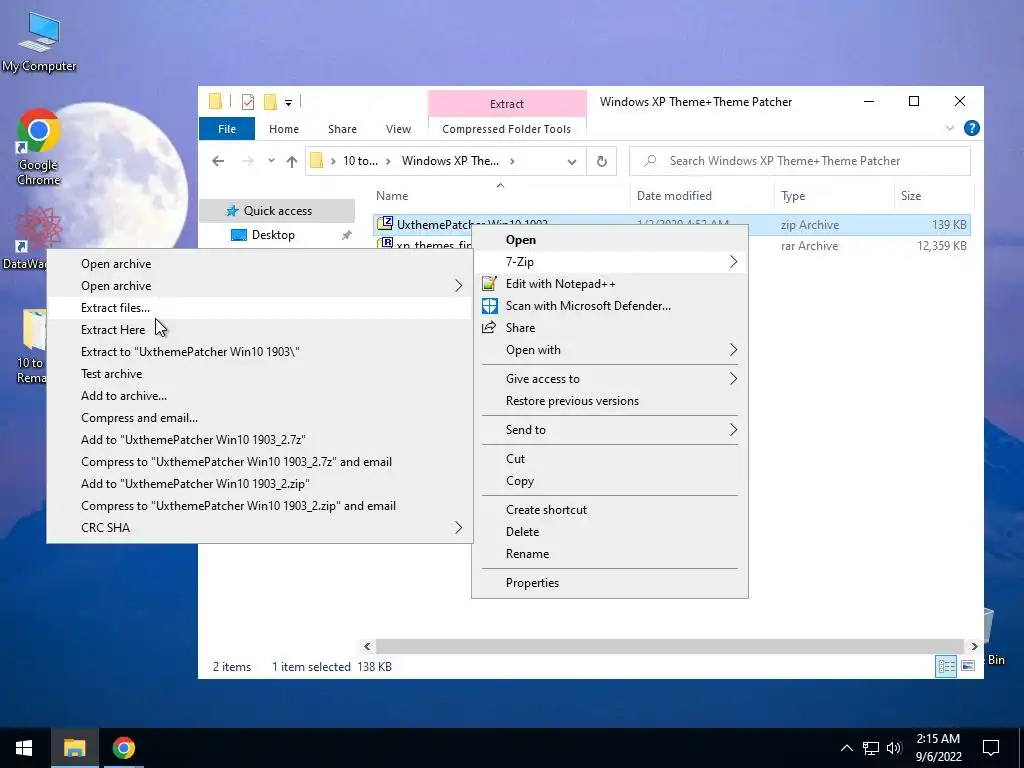
Task: Choose Scan with Microsoft Defender
Action: click(x=609, y=306)
